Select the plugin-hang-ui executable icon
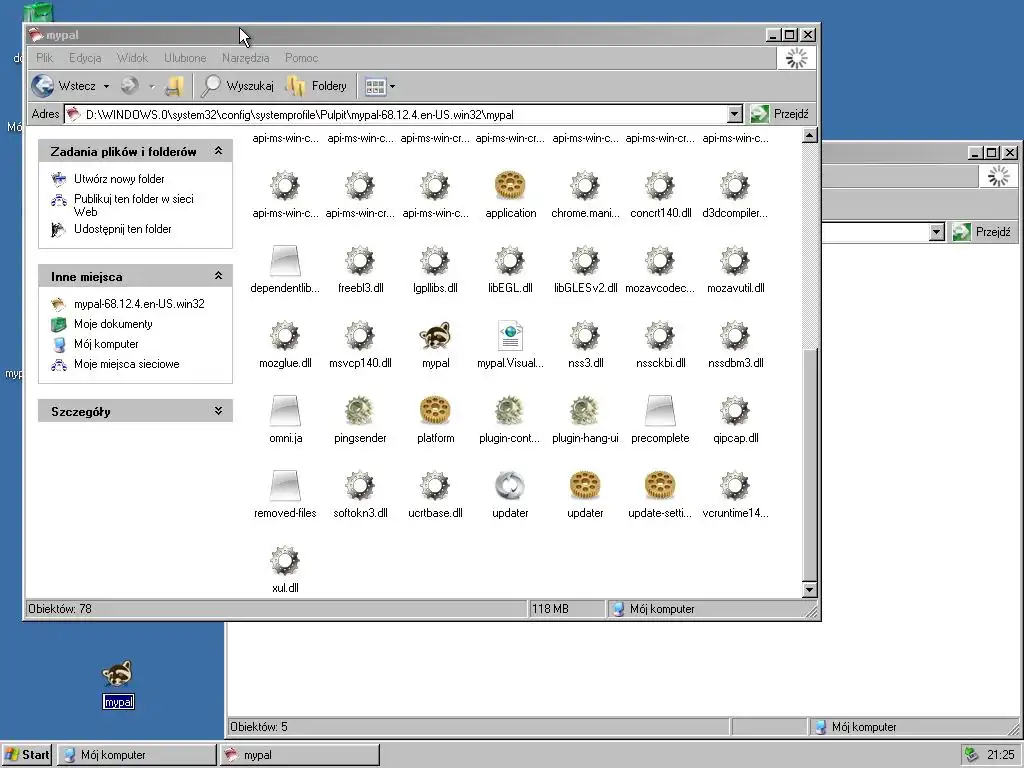Screen dimensions: 1024x768 pos(584,411)
